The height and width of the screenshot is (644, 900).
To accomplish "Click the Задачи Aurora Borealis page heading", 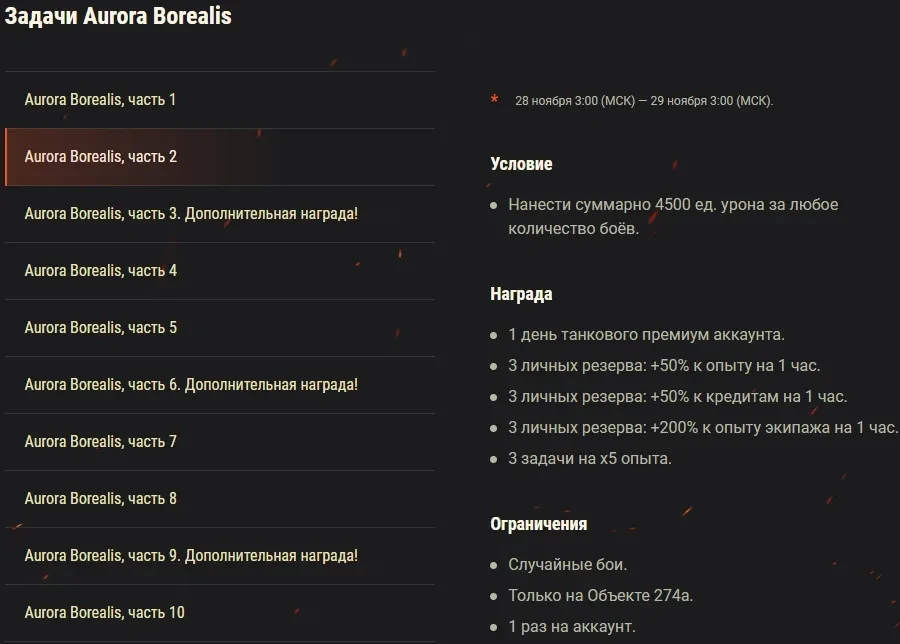I will point(117,18).
